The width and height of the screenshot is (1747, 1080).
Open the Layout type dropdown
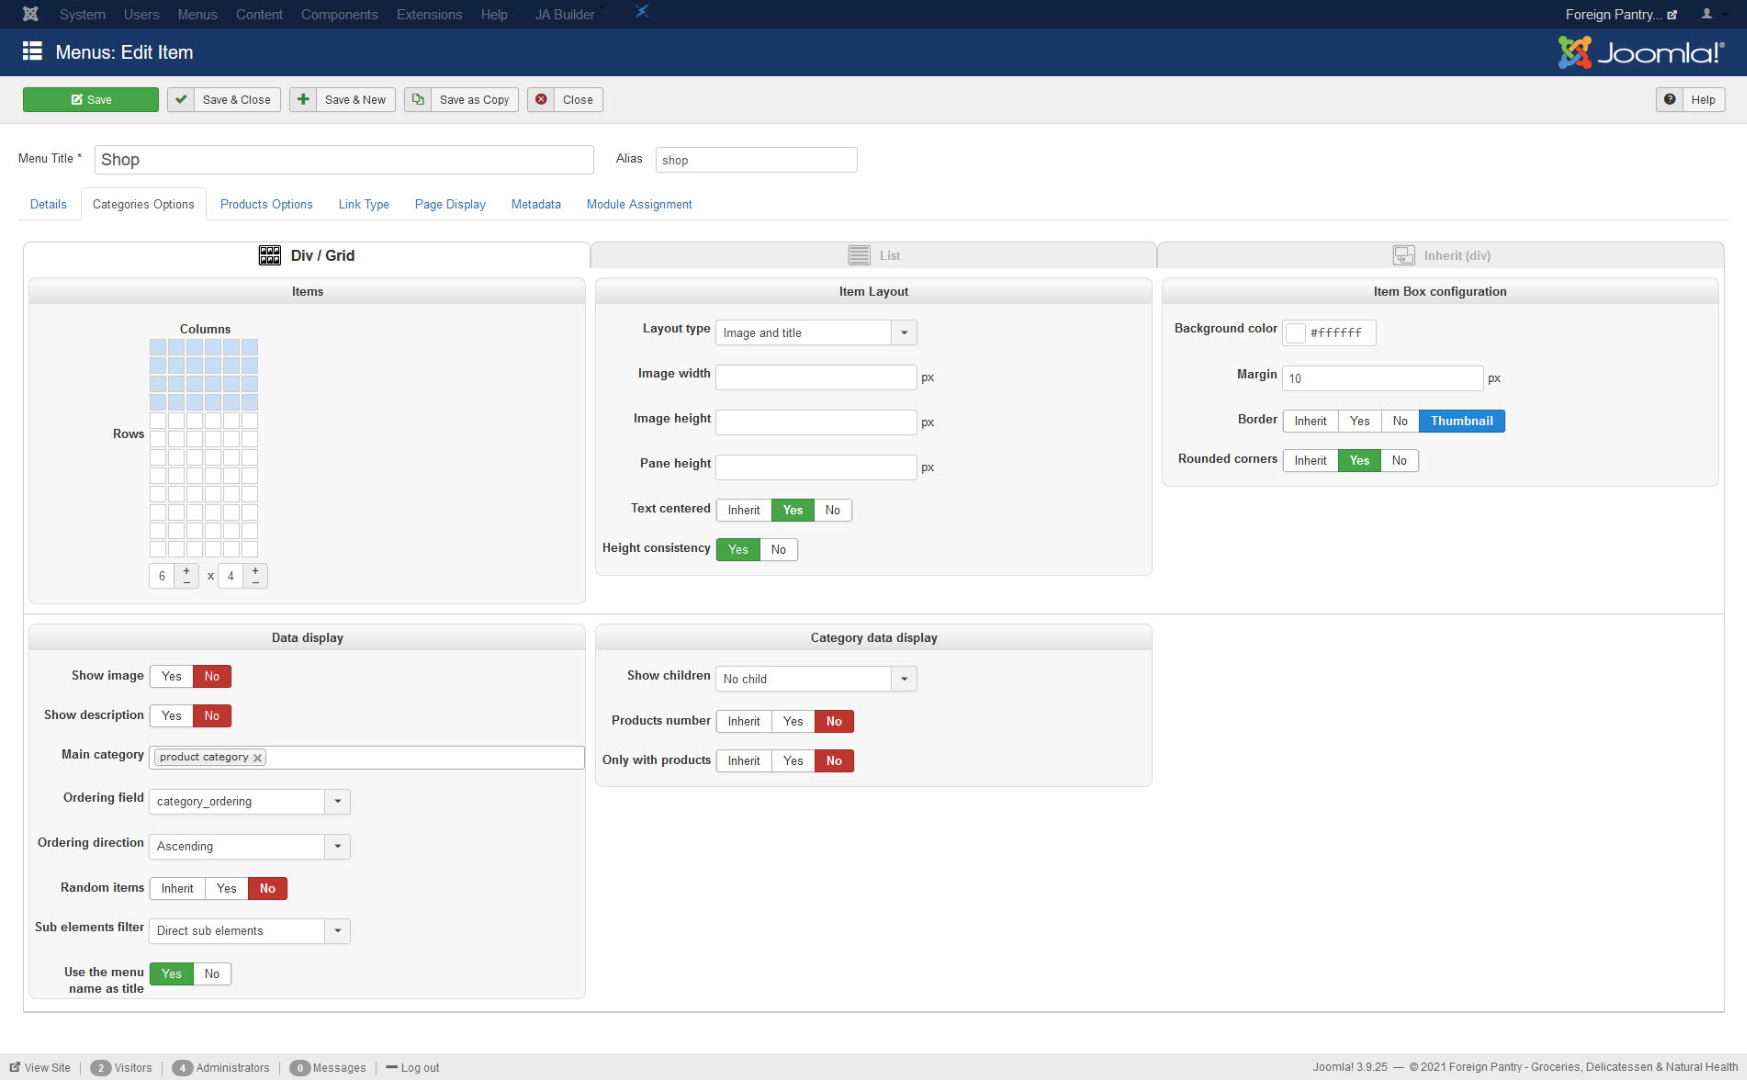pos(816,333)
